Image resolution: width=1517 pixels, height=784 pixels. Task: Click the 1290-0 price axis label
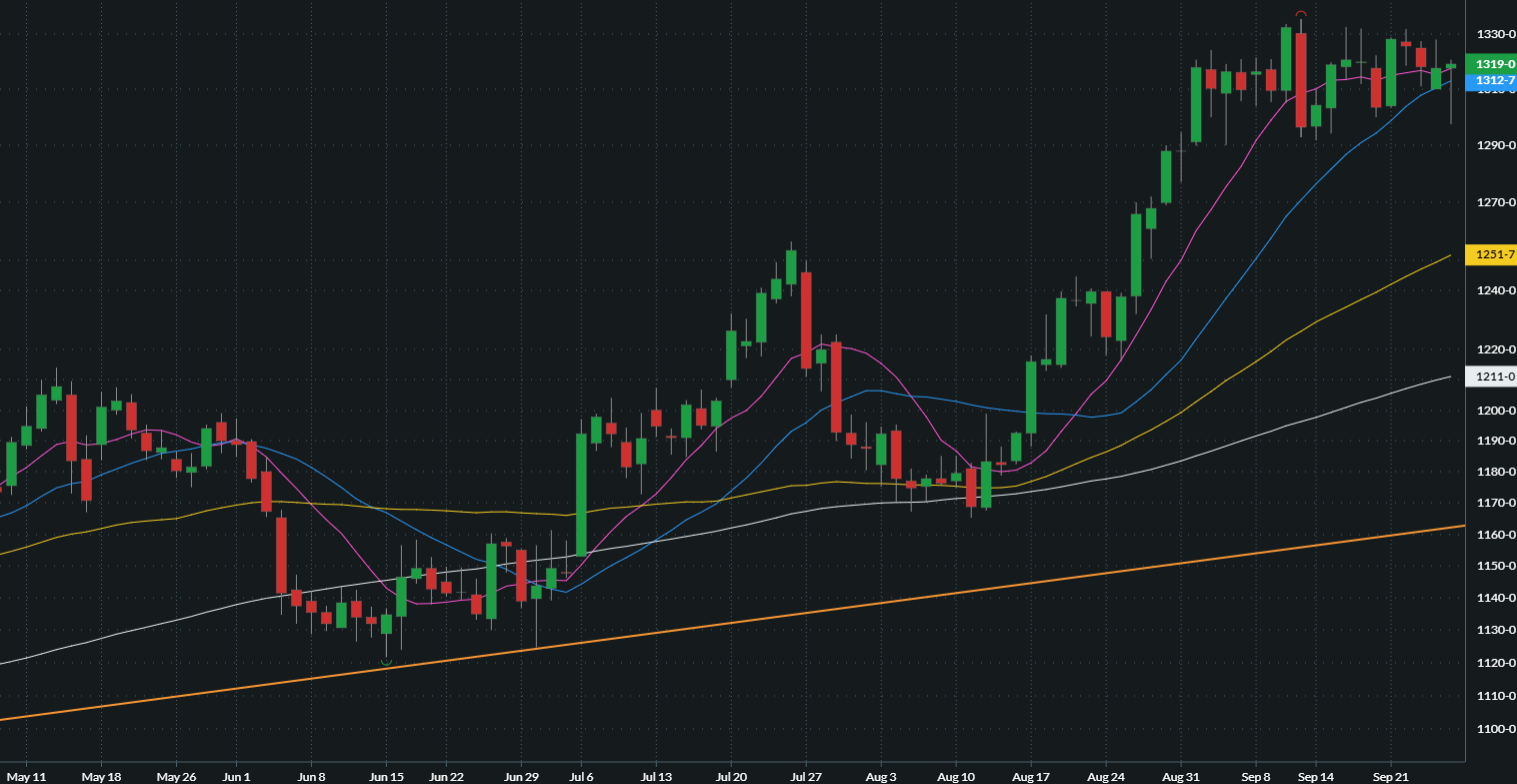[x=1496, y=146]
